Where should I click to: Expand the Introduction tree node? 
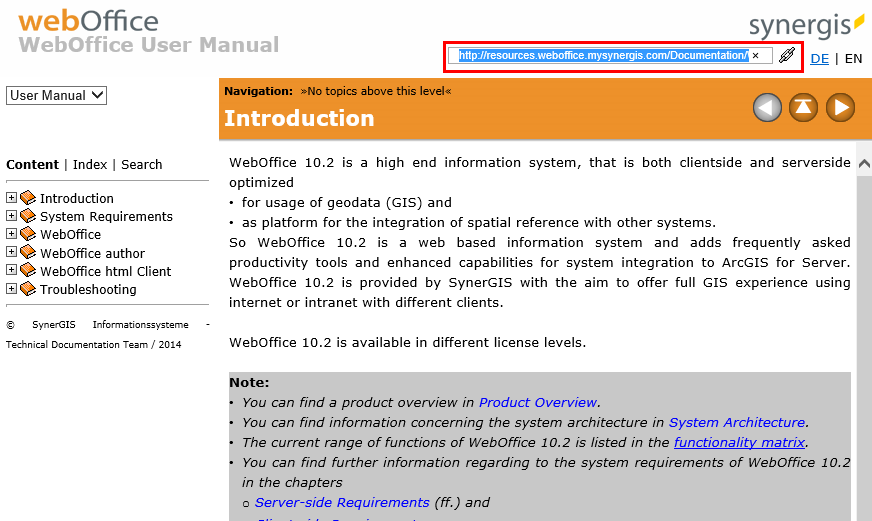point(11,197)
